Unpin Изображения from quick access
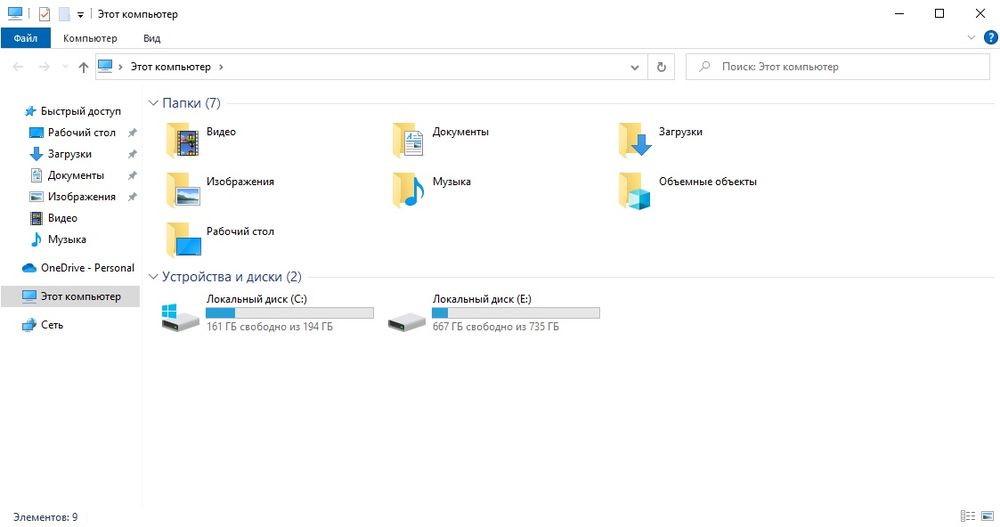 click(132, 197)
